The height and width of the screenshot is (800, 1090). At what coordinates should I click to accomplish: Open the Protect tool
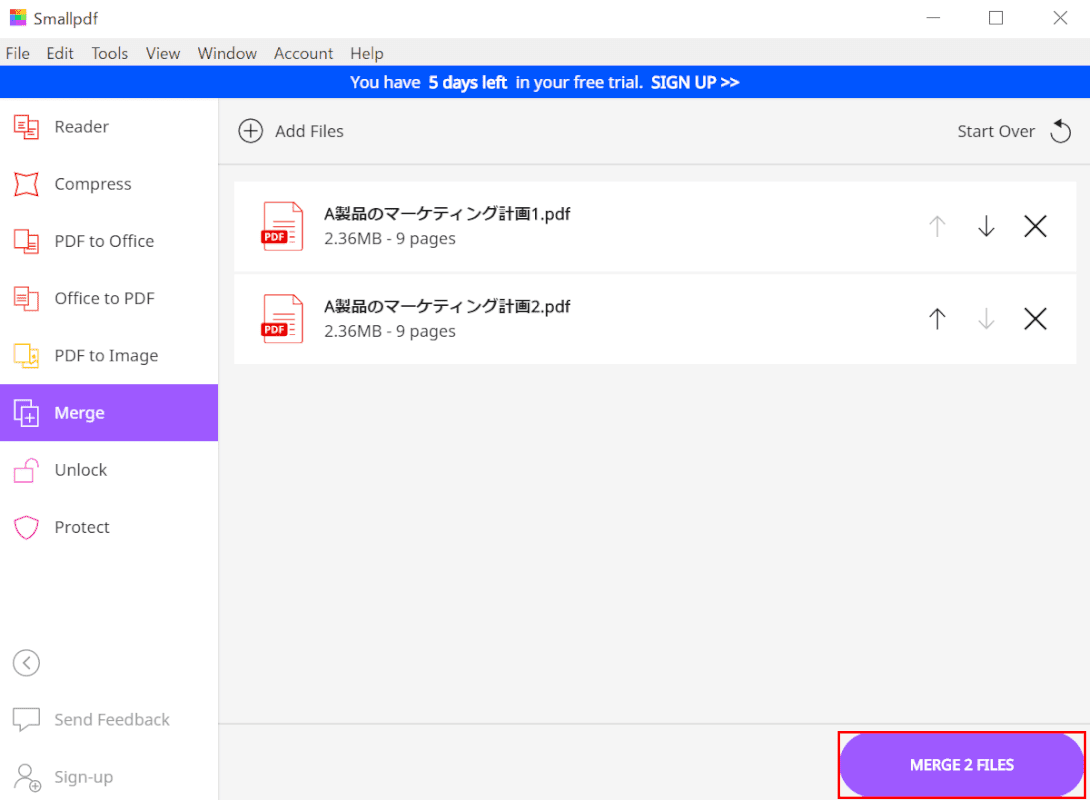coord(108,527)
